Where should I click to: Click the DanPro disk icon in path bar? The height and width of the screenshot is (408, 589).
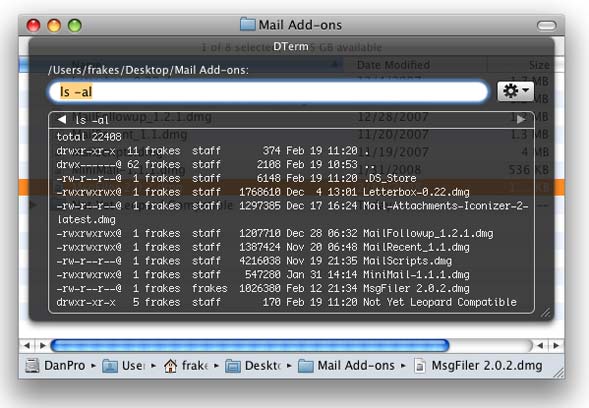pyautogui.click(x=32, y=365)
